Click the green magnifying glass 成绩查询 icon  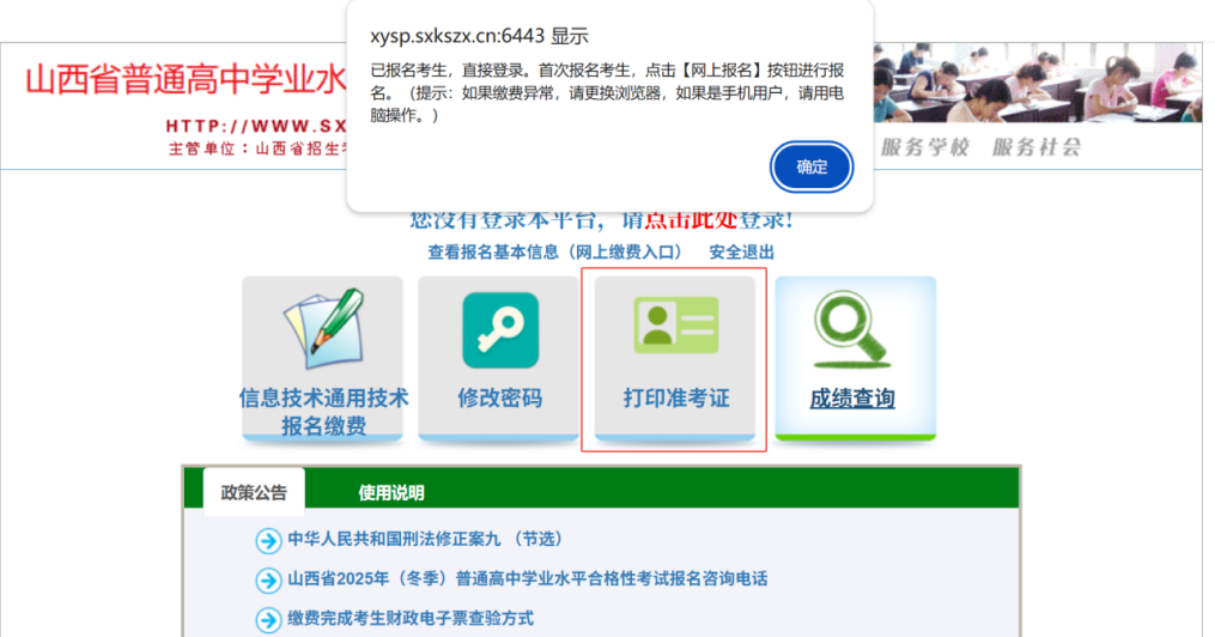click(852, 329)
